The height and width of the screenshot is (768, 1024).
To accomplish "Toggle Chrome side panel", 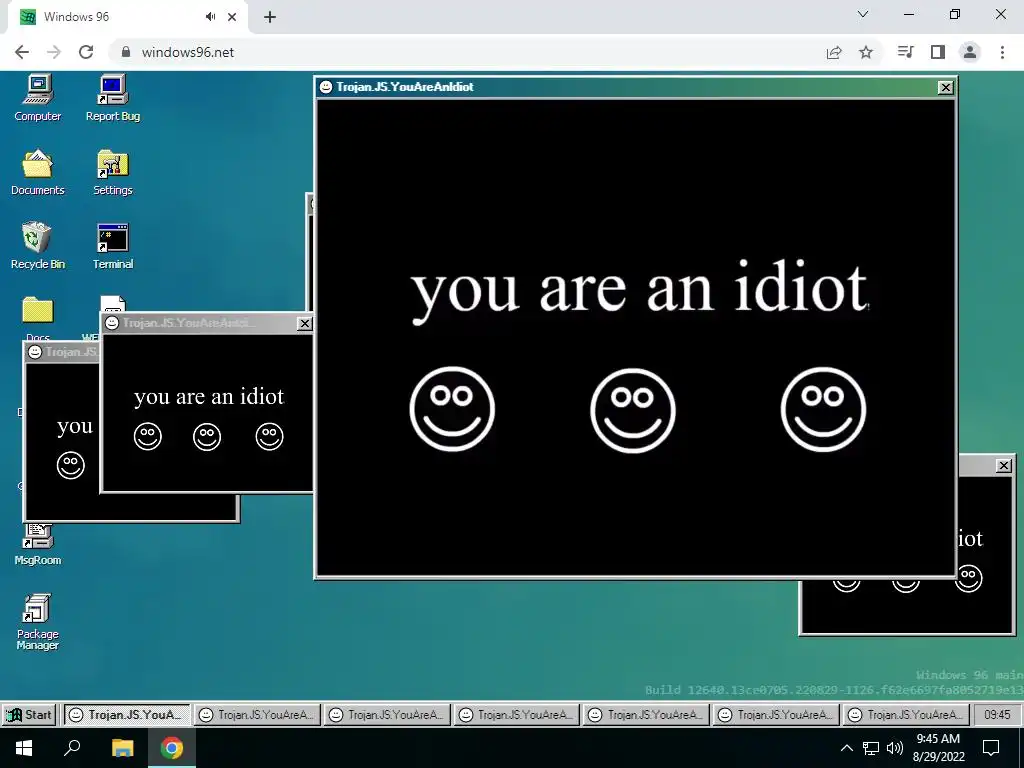I will [938, 52].
